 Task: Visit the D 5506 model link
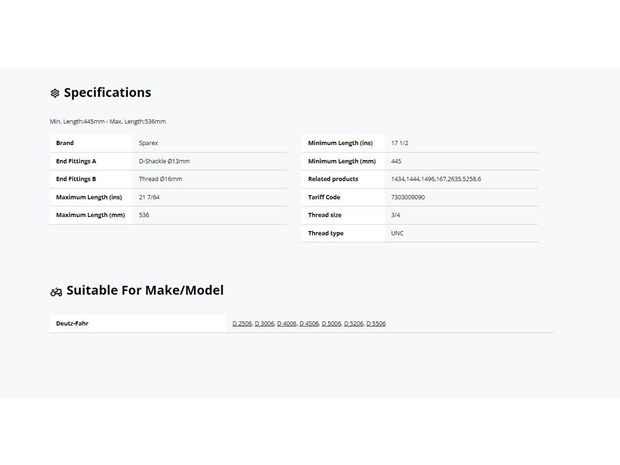376,323
